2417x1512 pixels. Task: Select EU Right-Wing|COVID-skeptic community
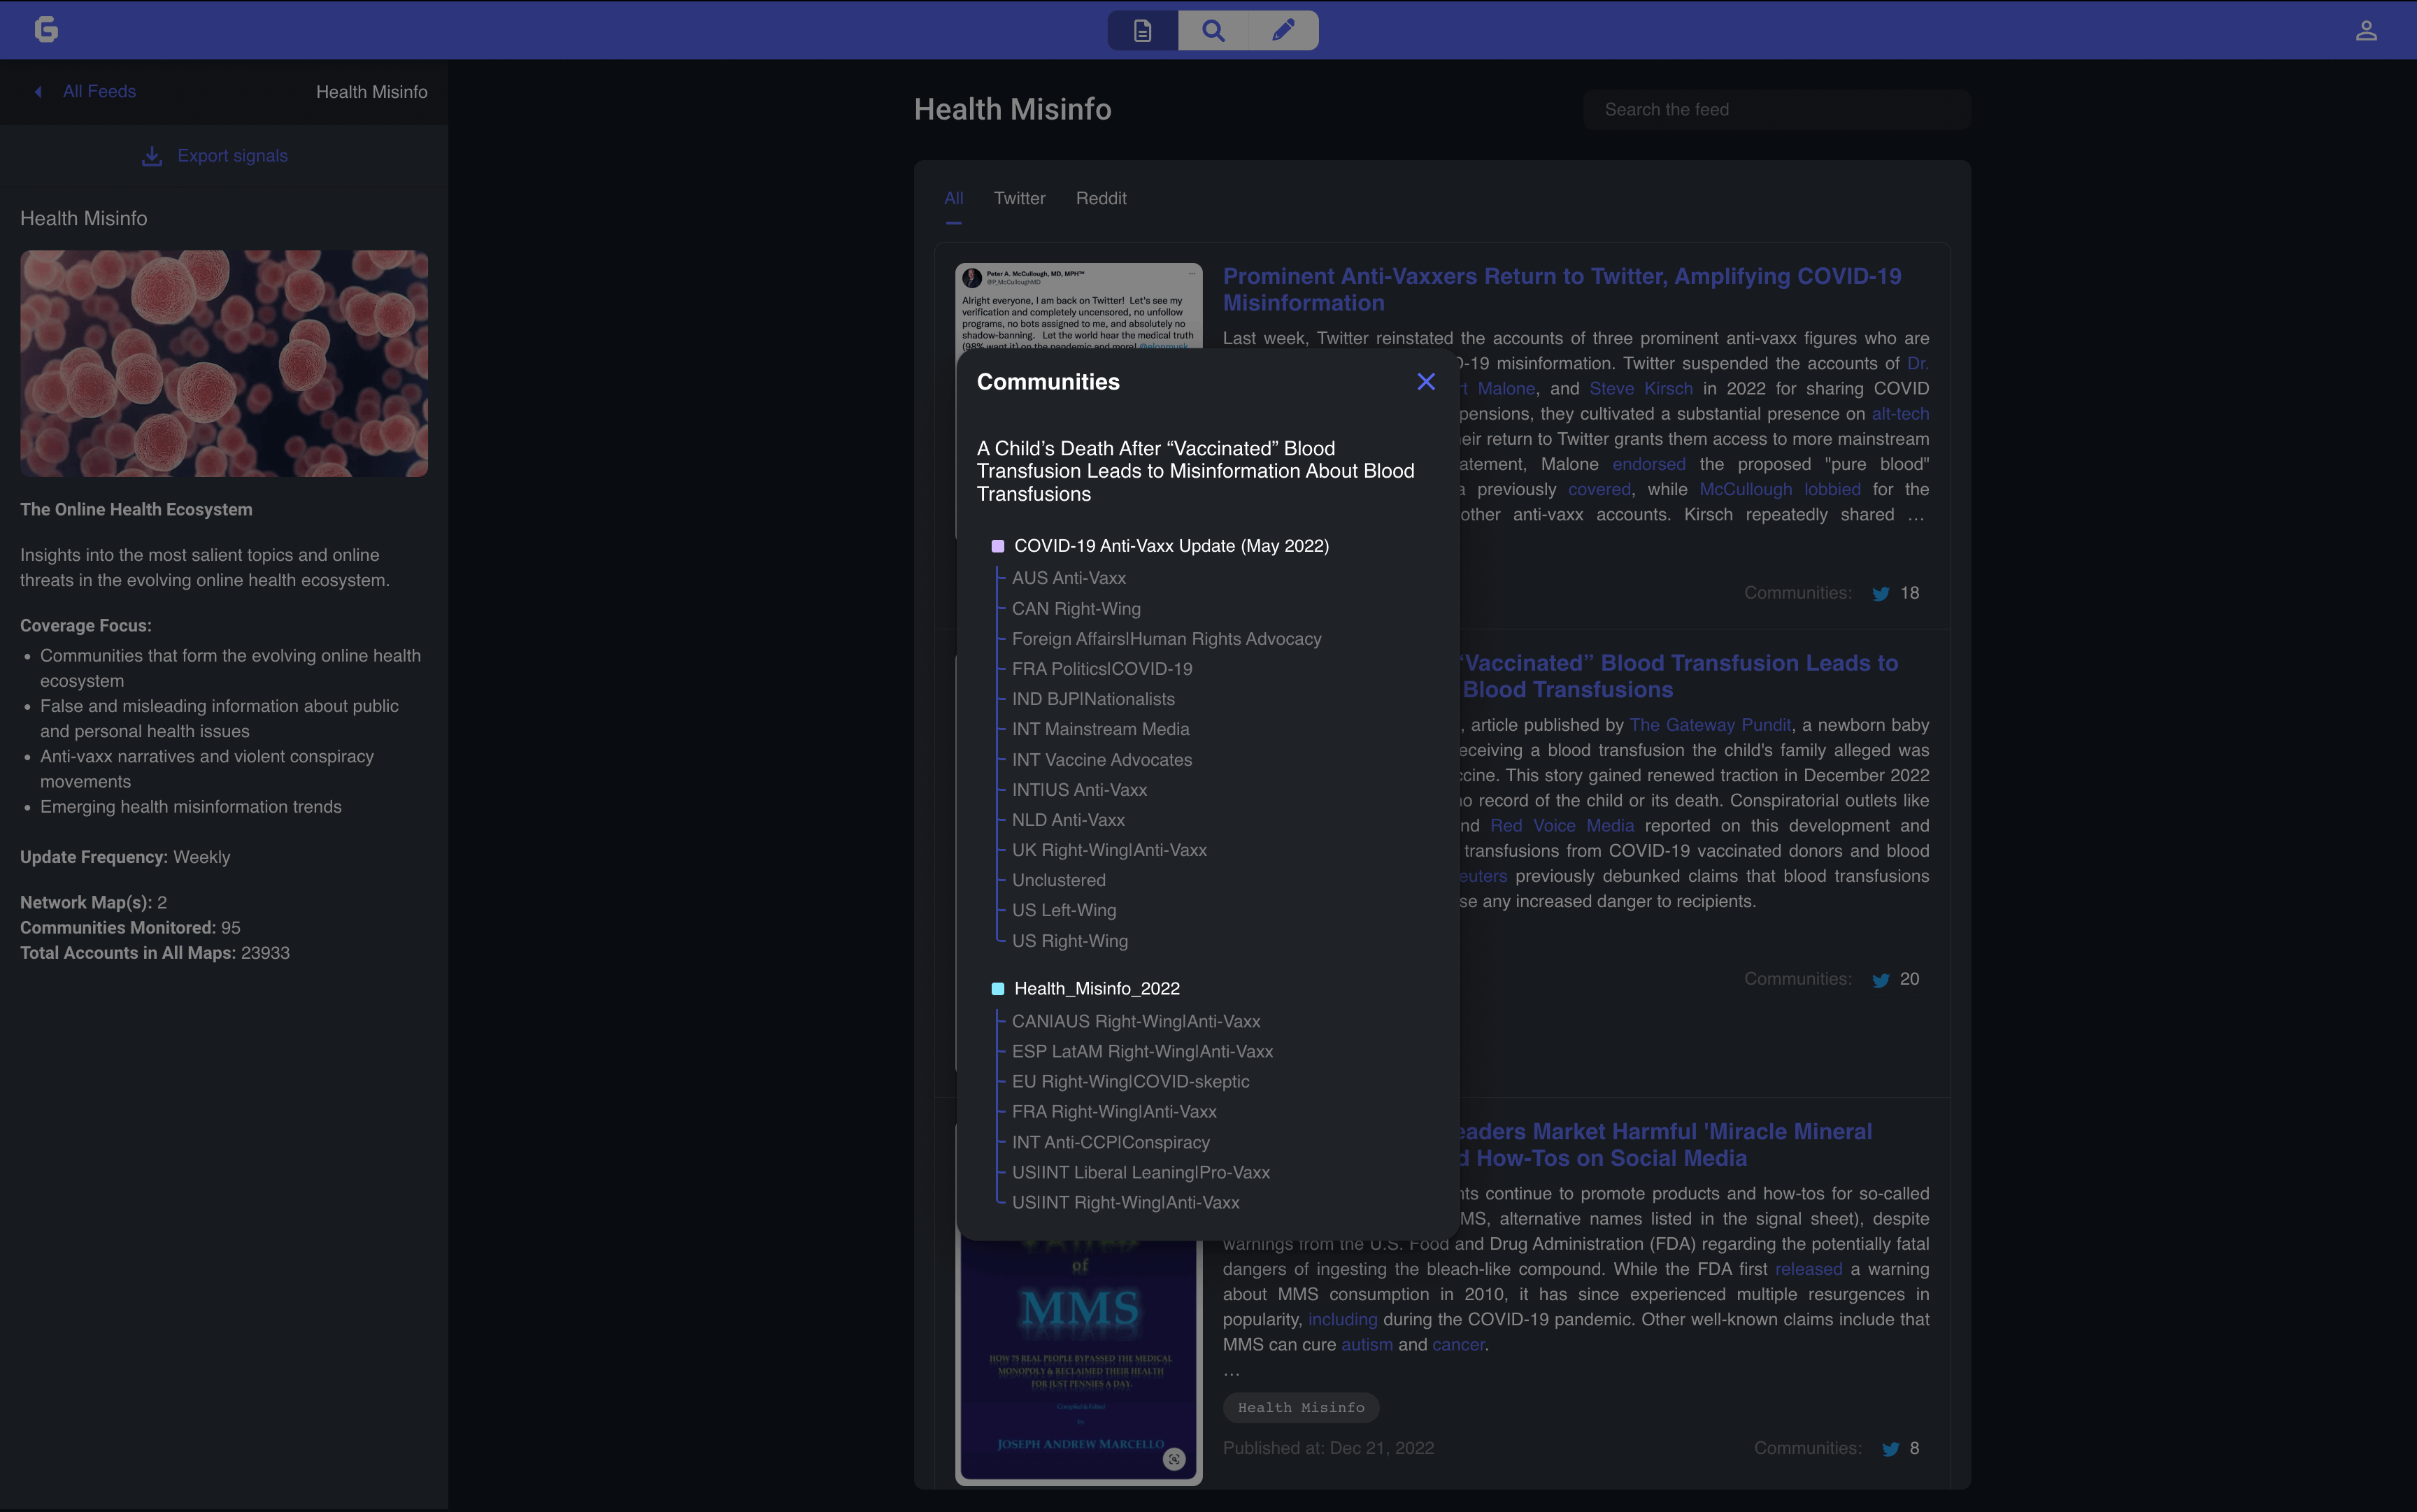pyautogui.click(x=1130, y=1082)
